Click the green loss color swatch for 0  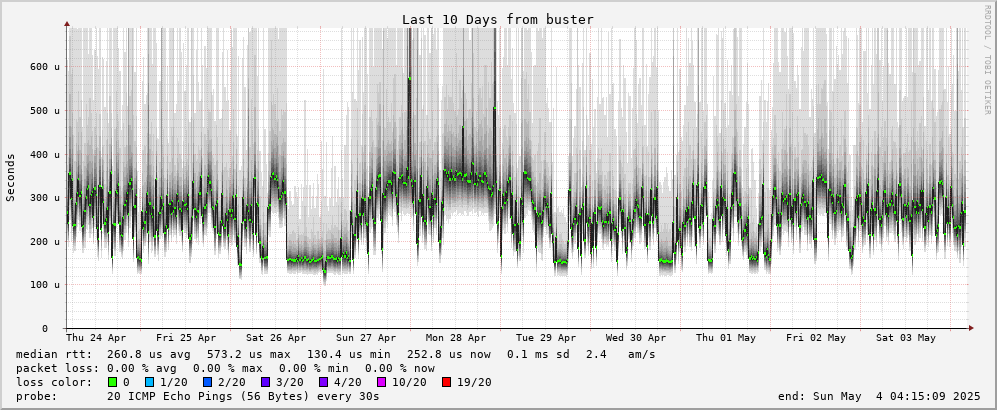coord(112,383)
